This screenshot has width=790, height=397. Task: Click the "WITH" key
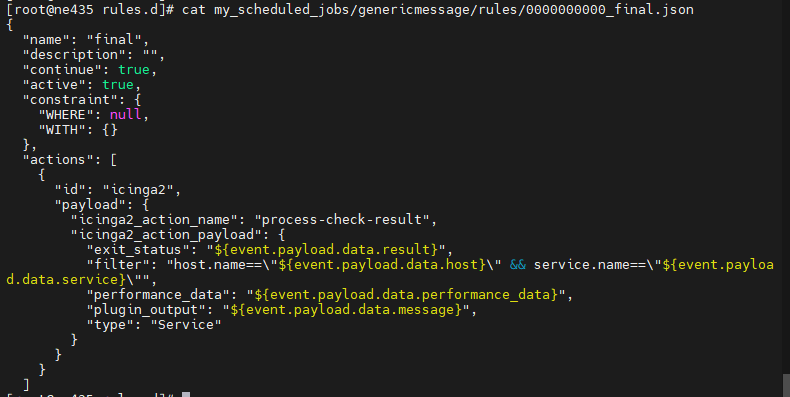point(62,129)
